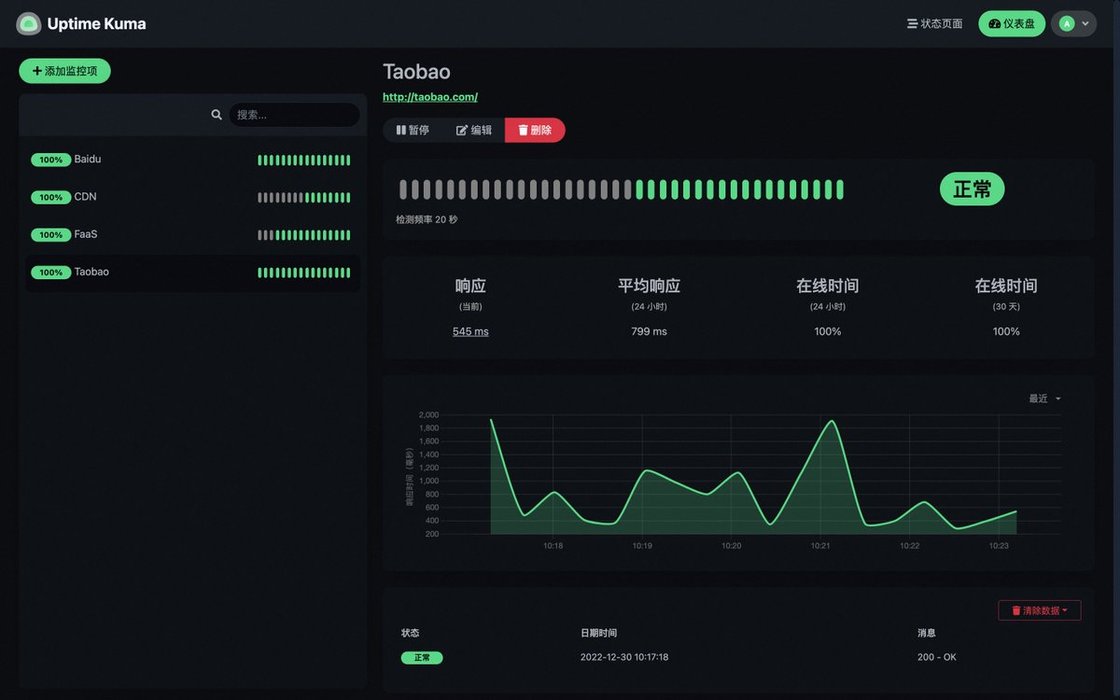Go to the 仪表盘 dashboard
Viewport: 1120px width, 700px height.
pyautogui.click(x=1011, y=24)
